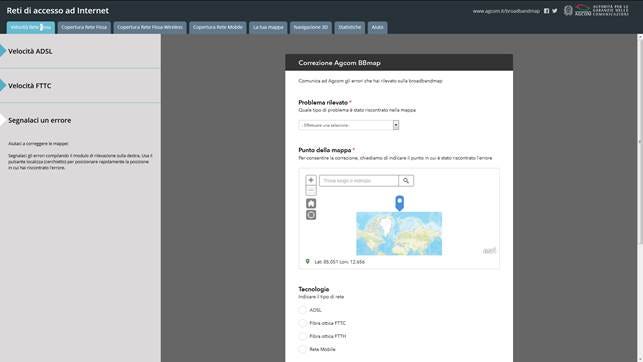Click the map home extent button
This screenshot has width=643, height=362.
(311, 203)
